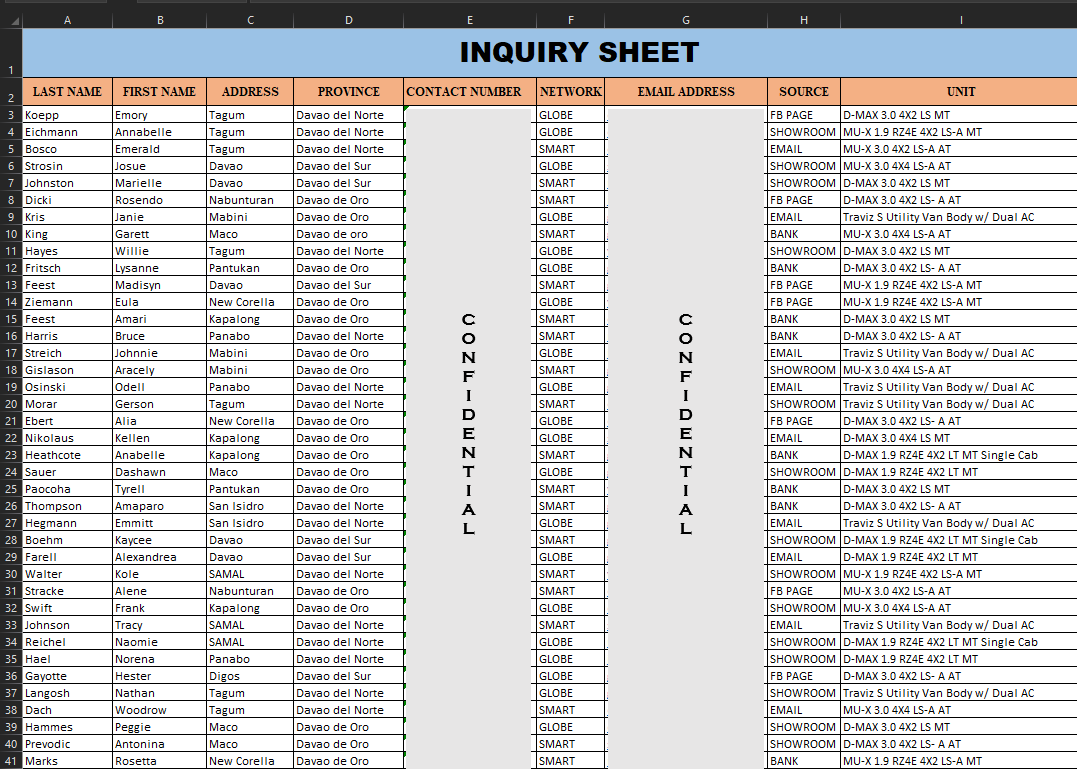Select the ADDRESS header cell

(x=250, y=92)
